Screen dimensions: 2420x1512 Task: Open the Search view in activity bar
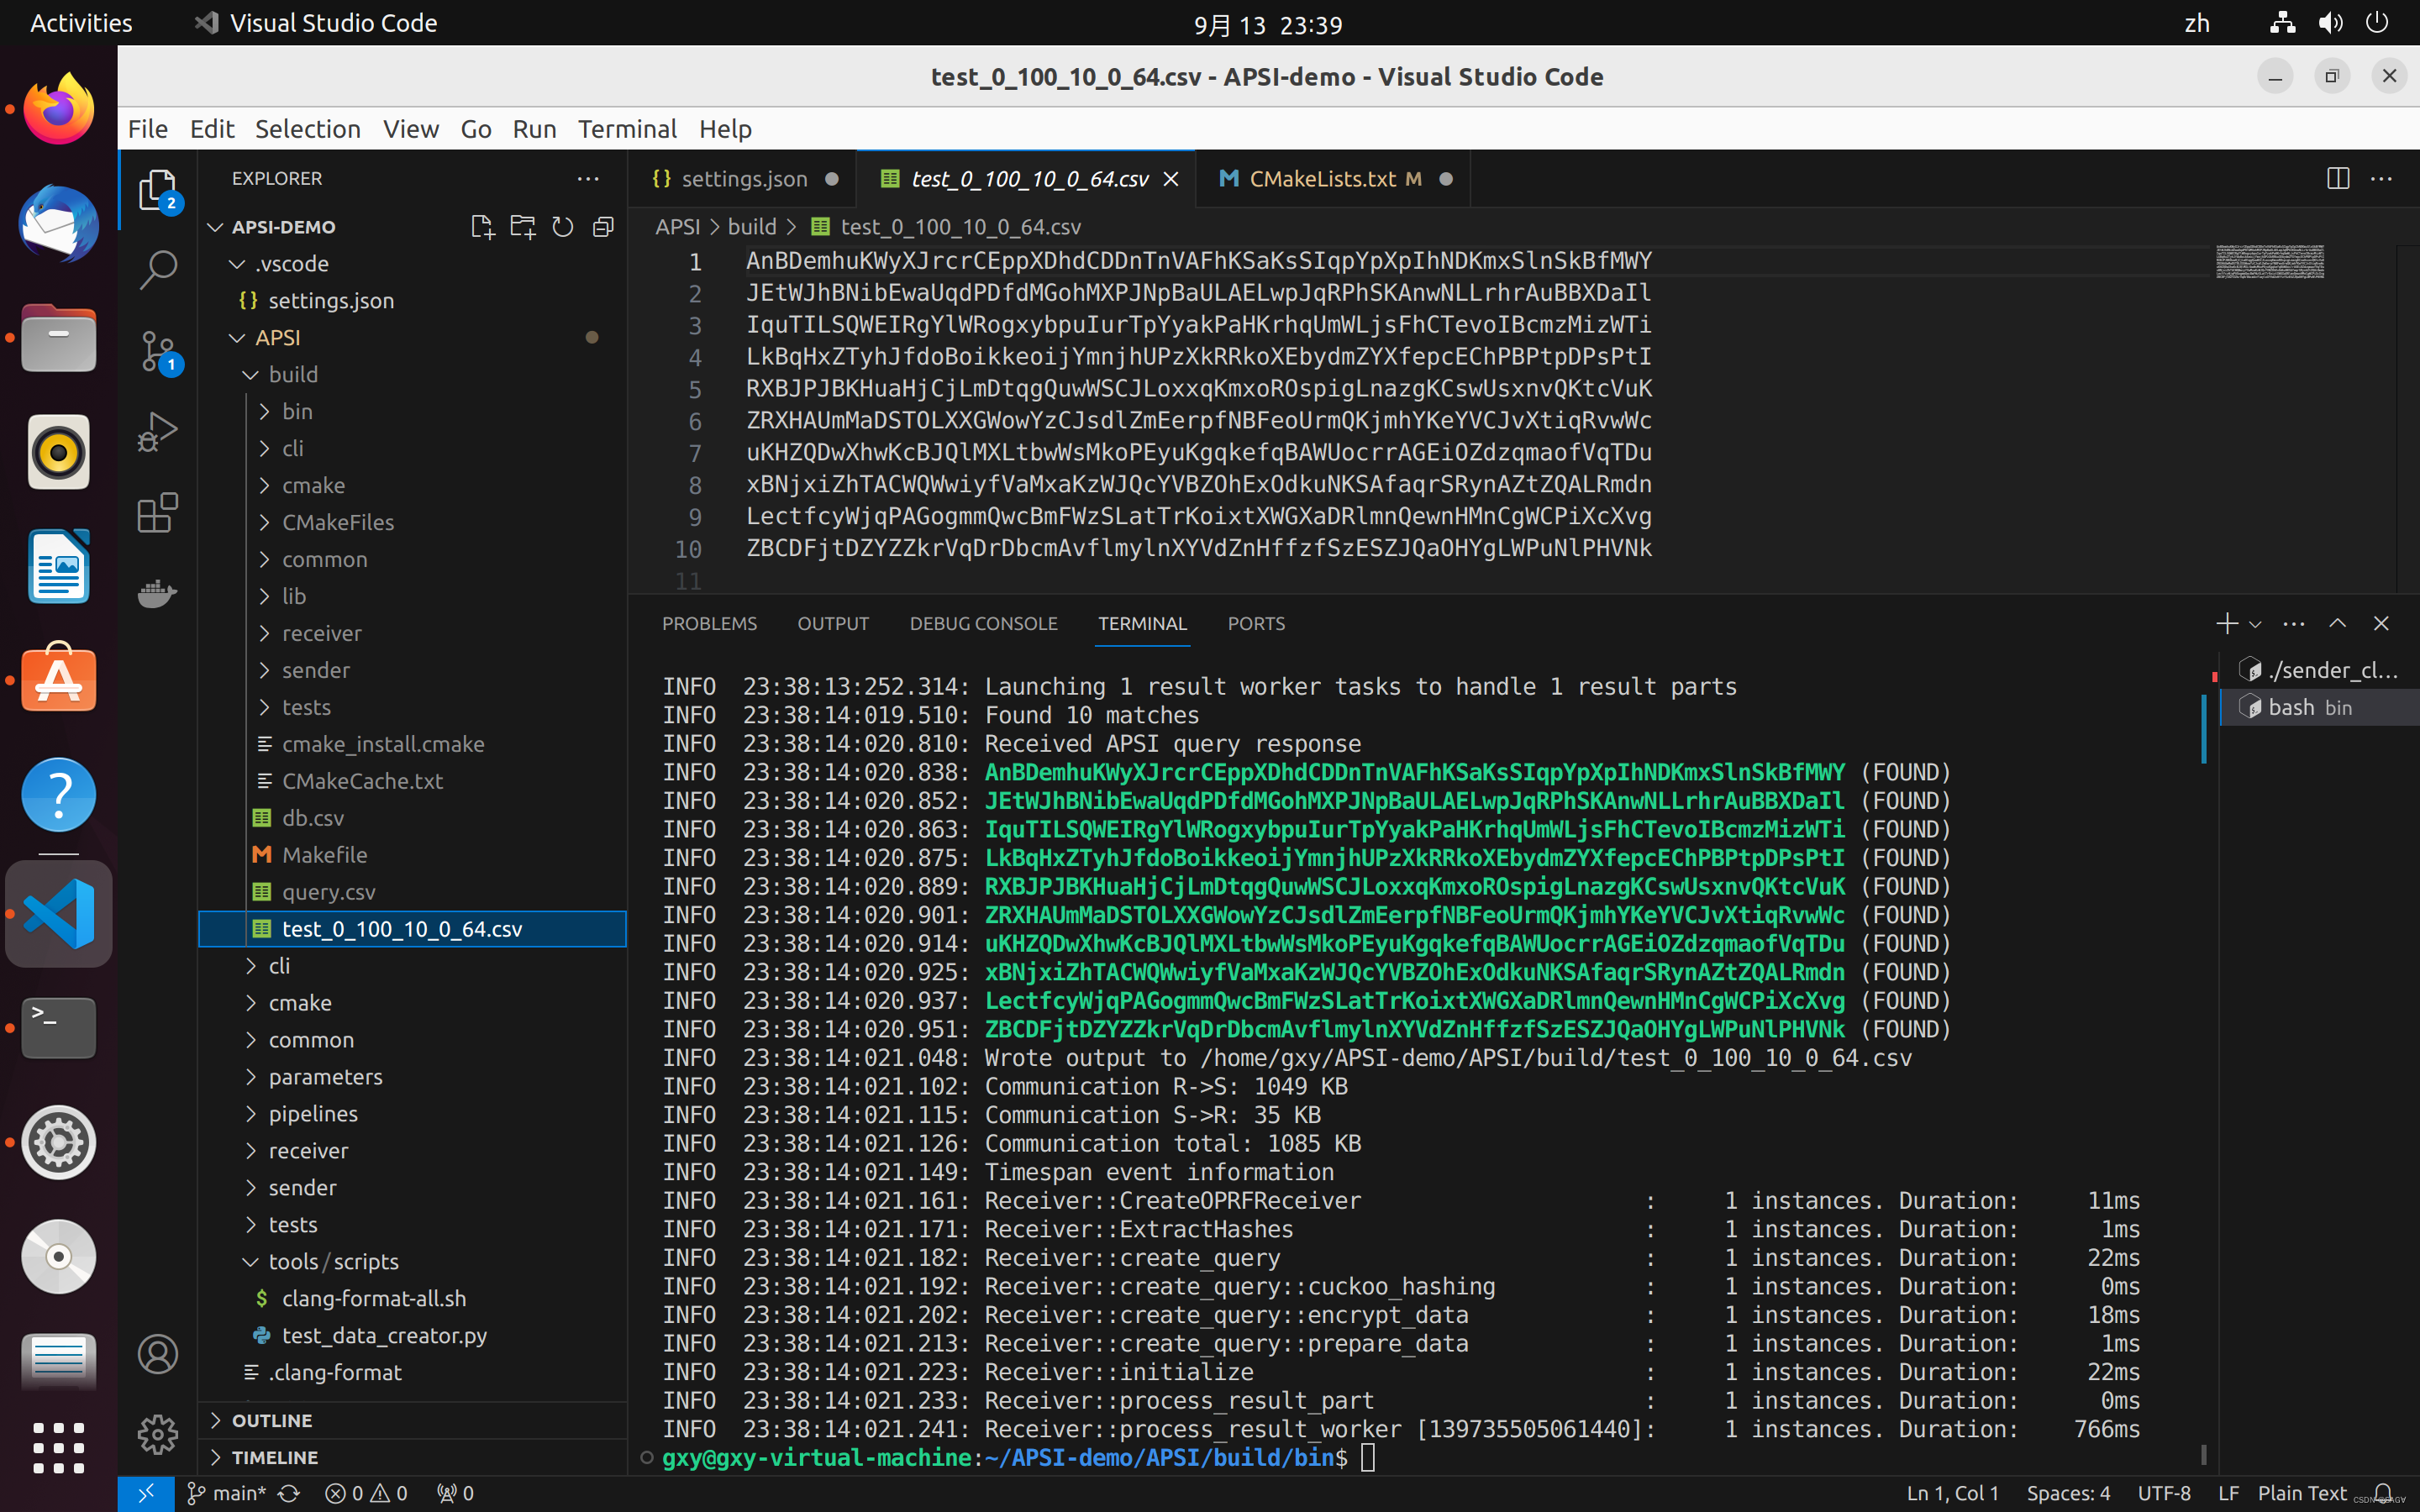point(157,270)
